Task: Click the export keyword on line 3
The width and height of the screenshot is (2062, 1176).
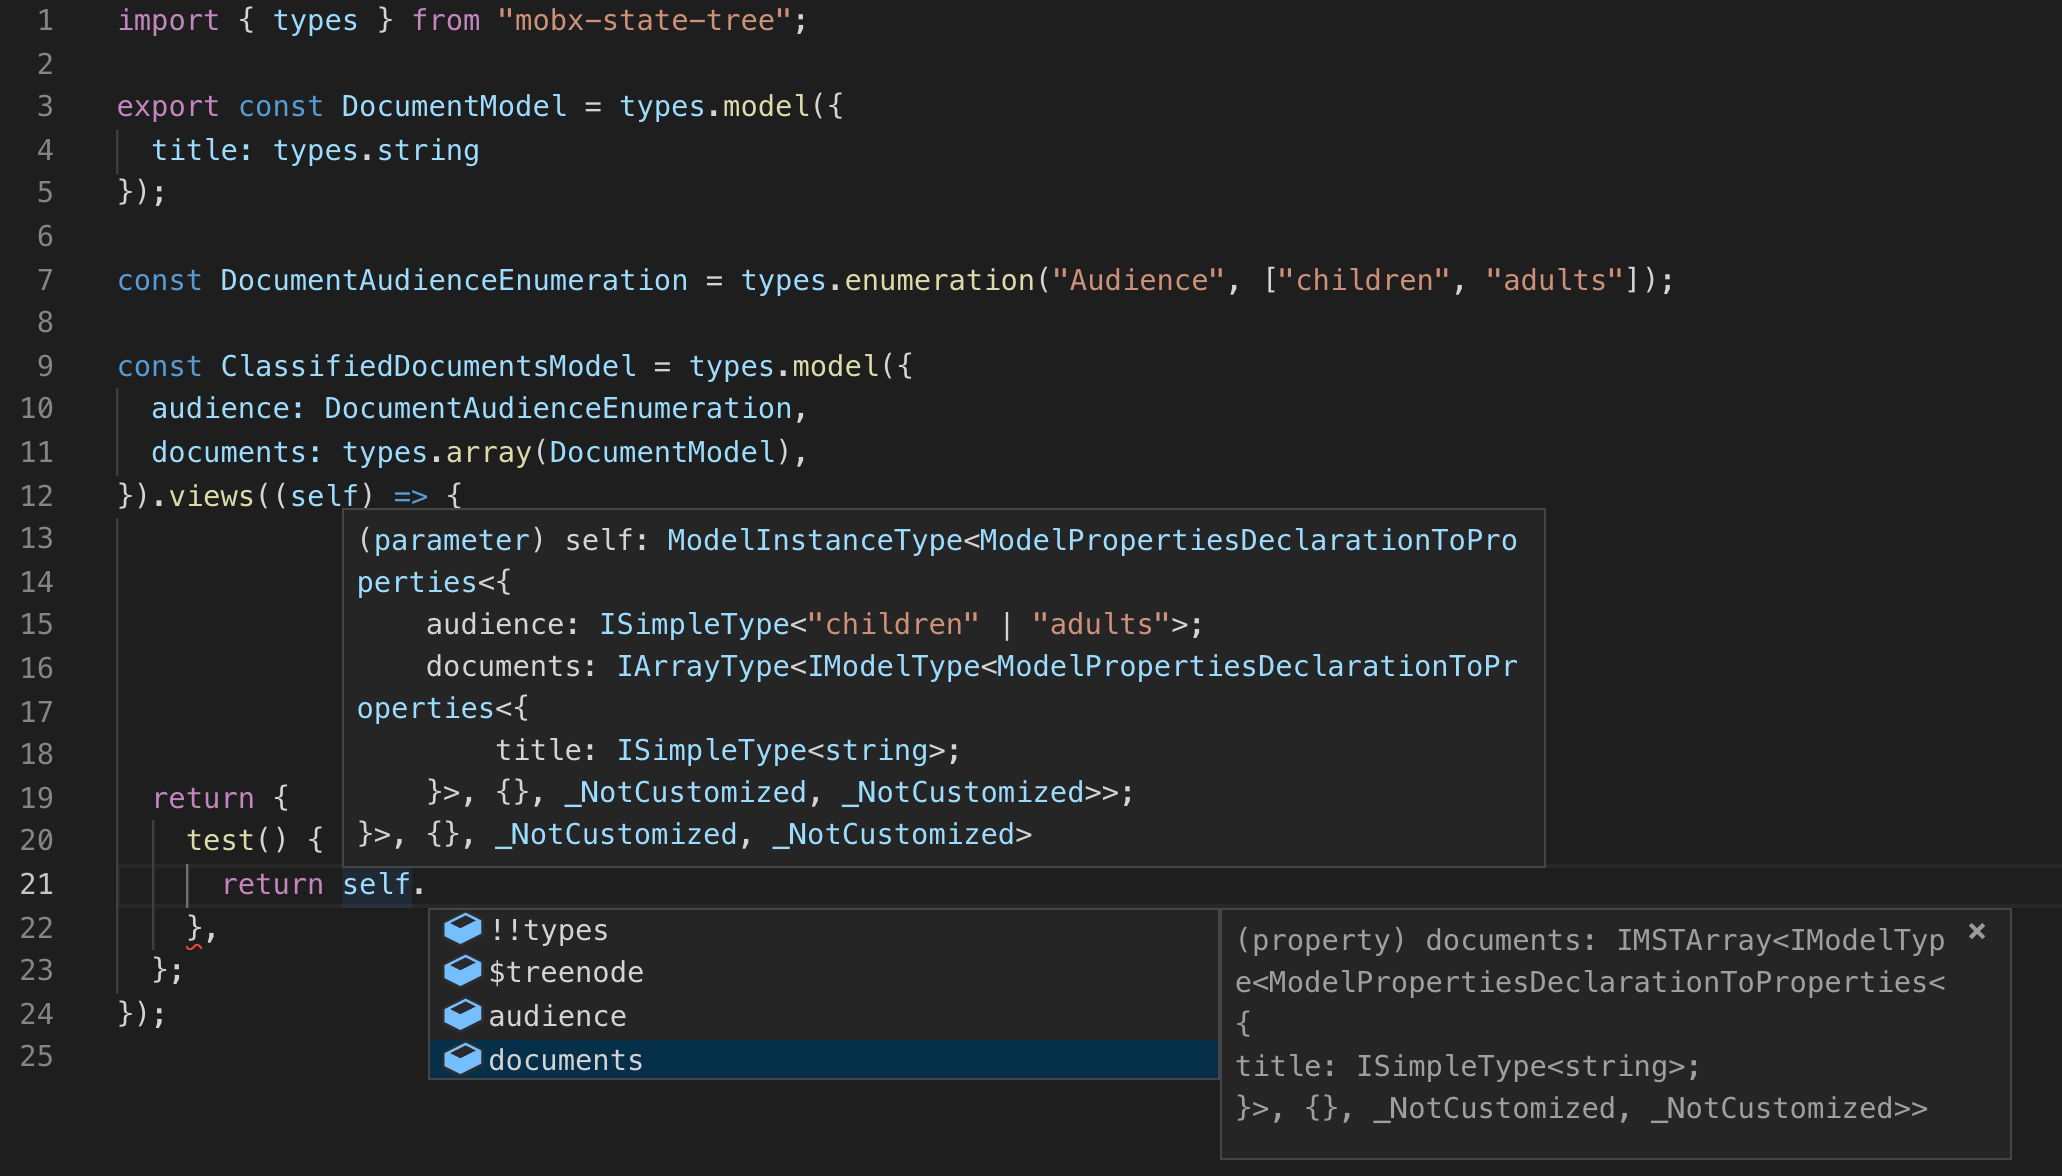Action: tap(168, 106)
